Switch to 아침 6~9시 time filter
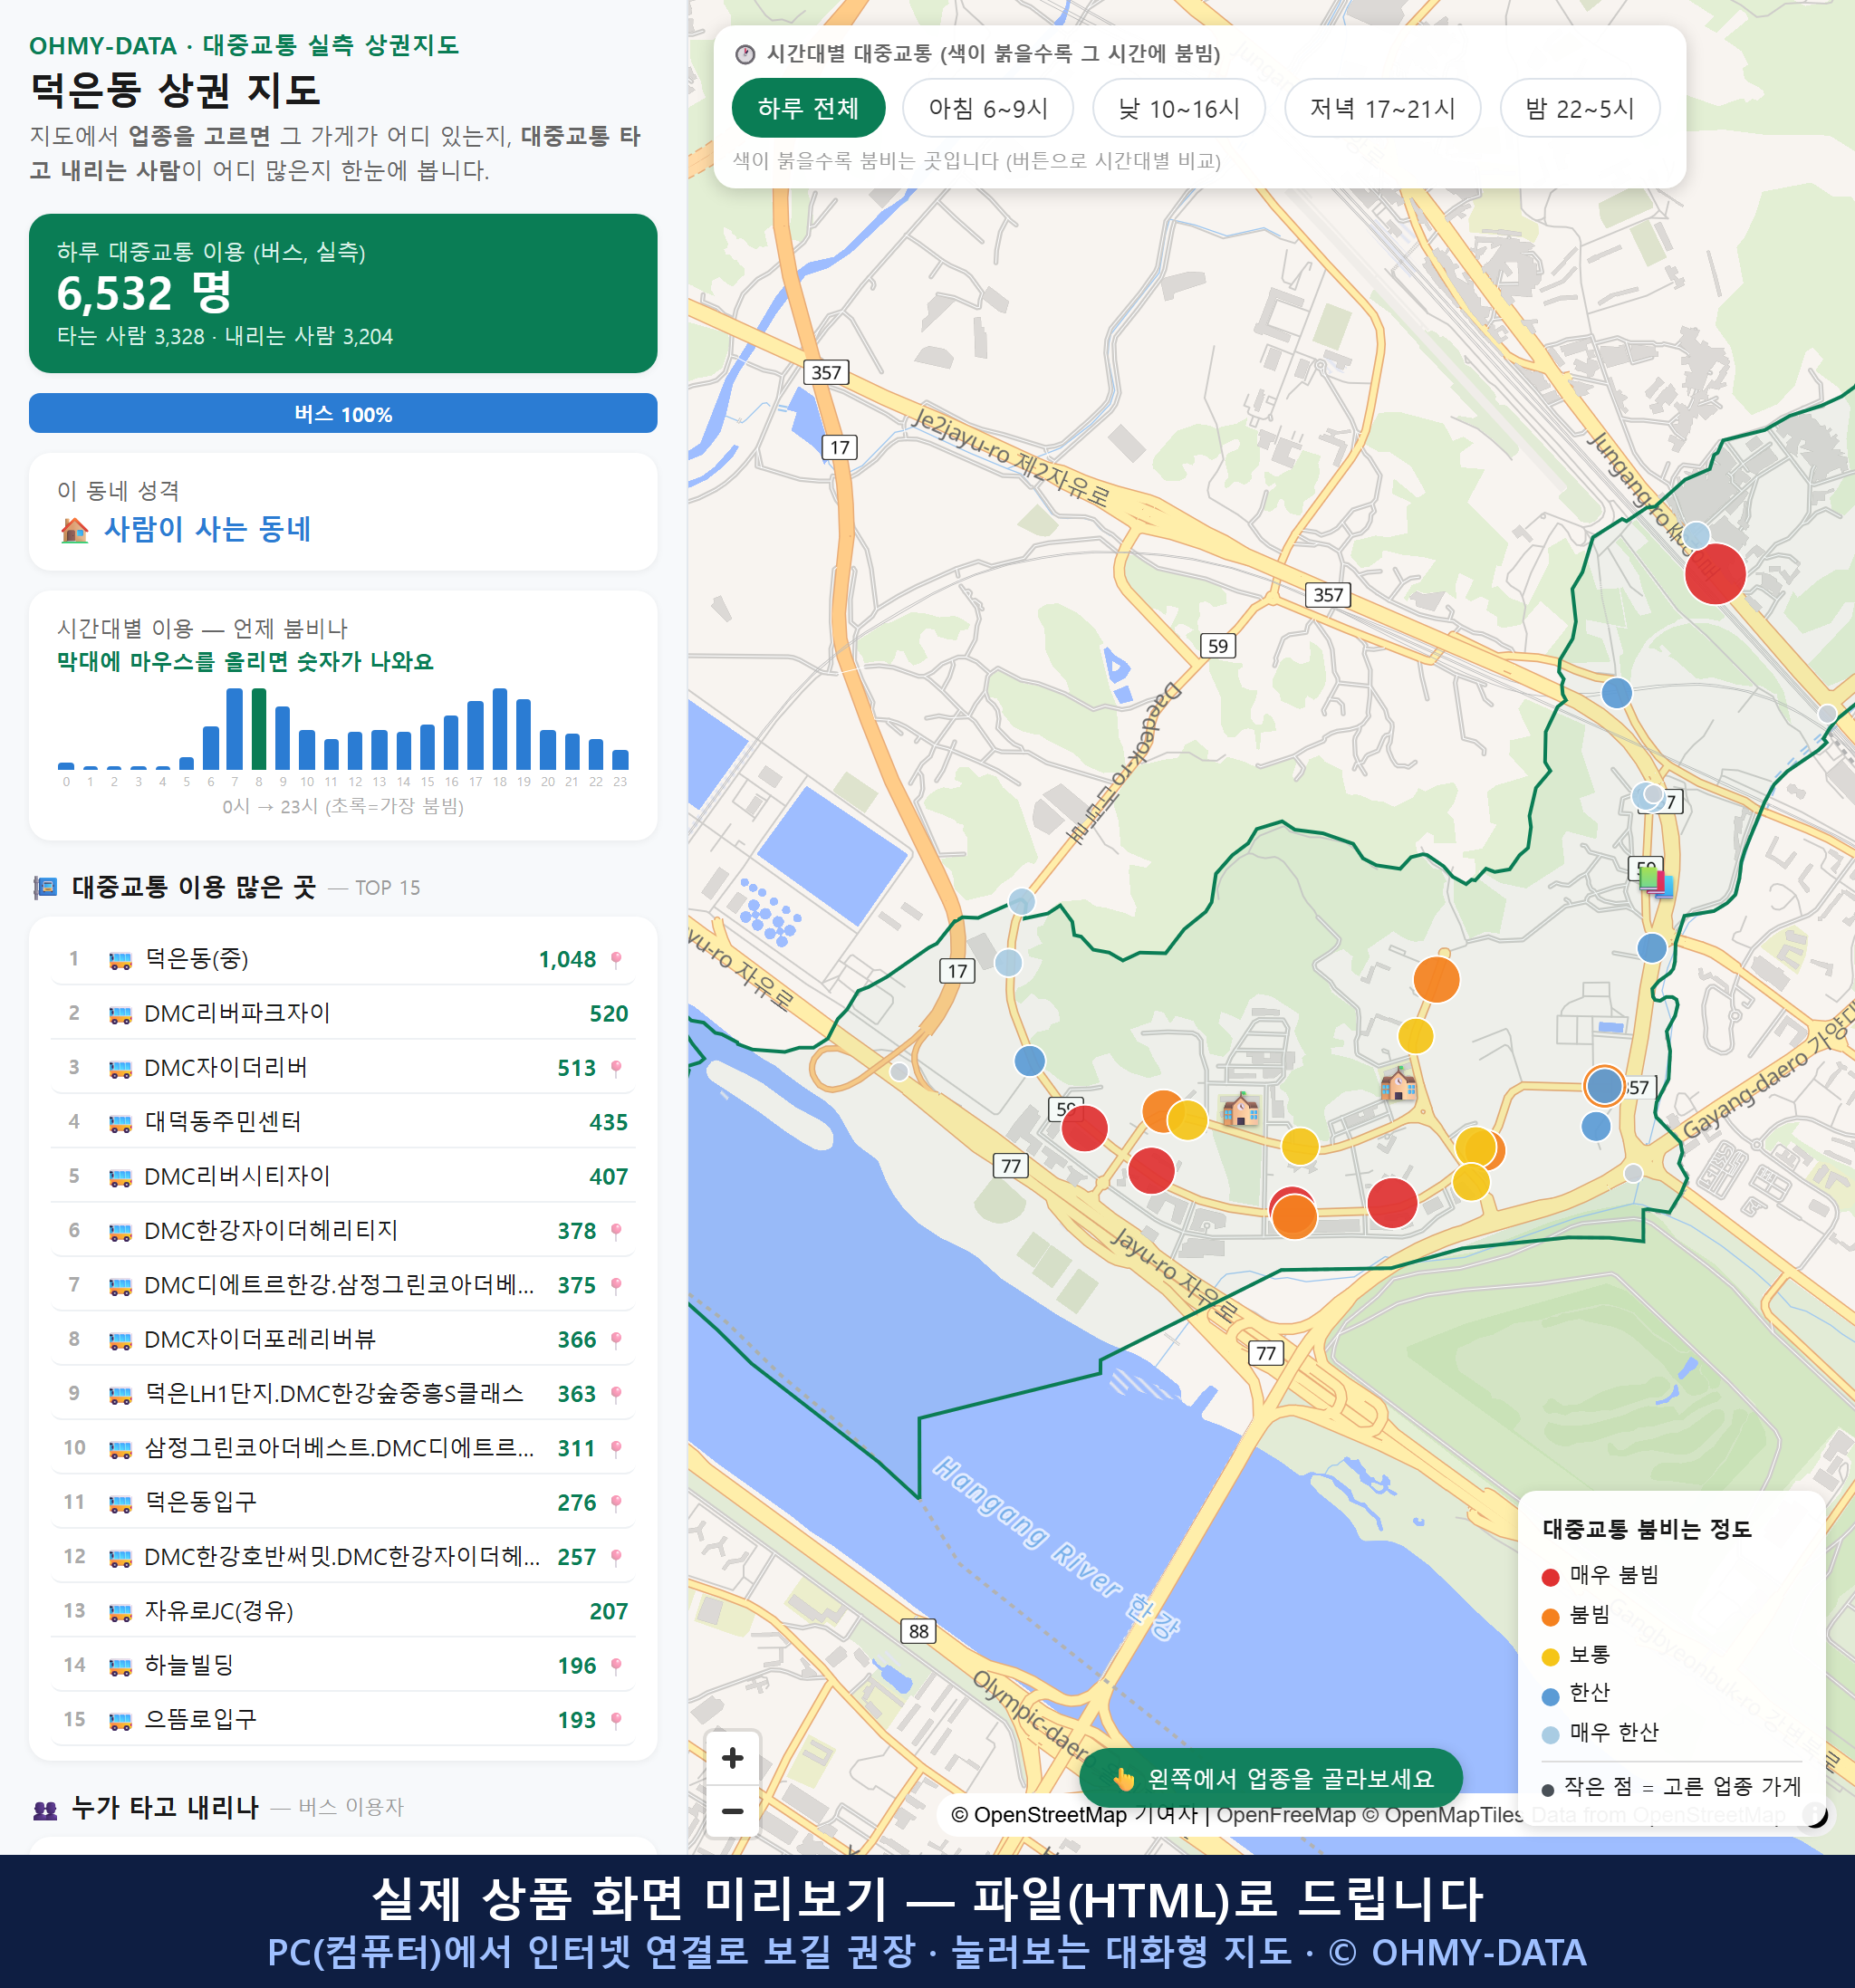This screenshot has height=1988, width=1855. [987, 108]
